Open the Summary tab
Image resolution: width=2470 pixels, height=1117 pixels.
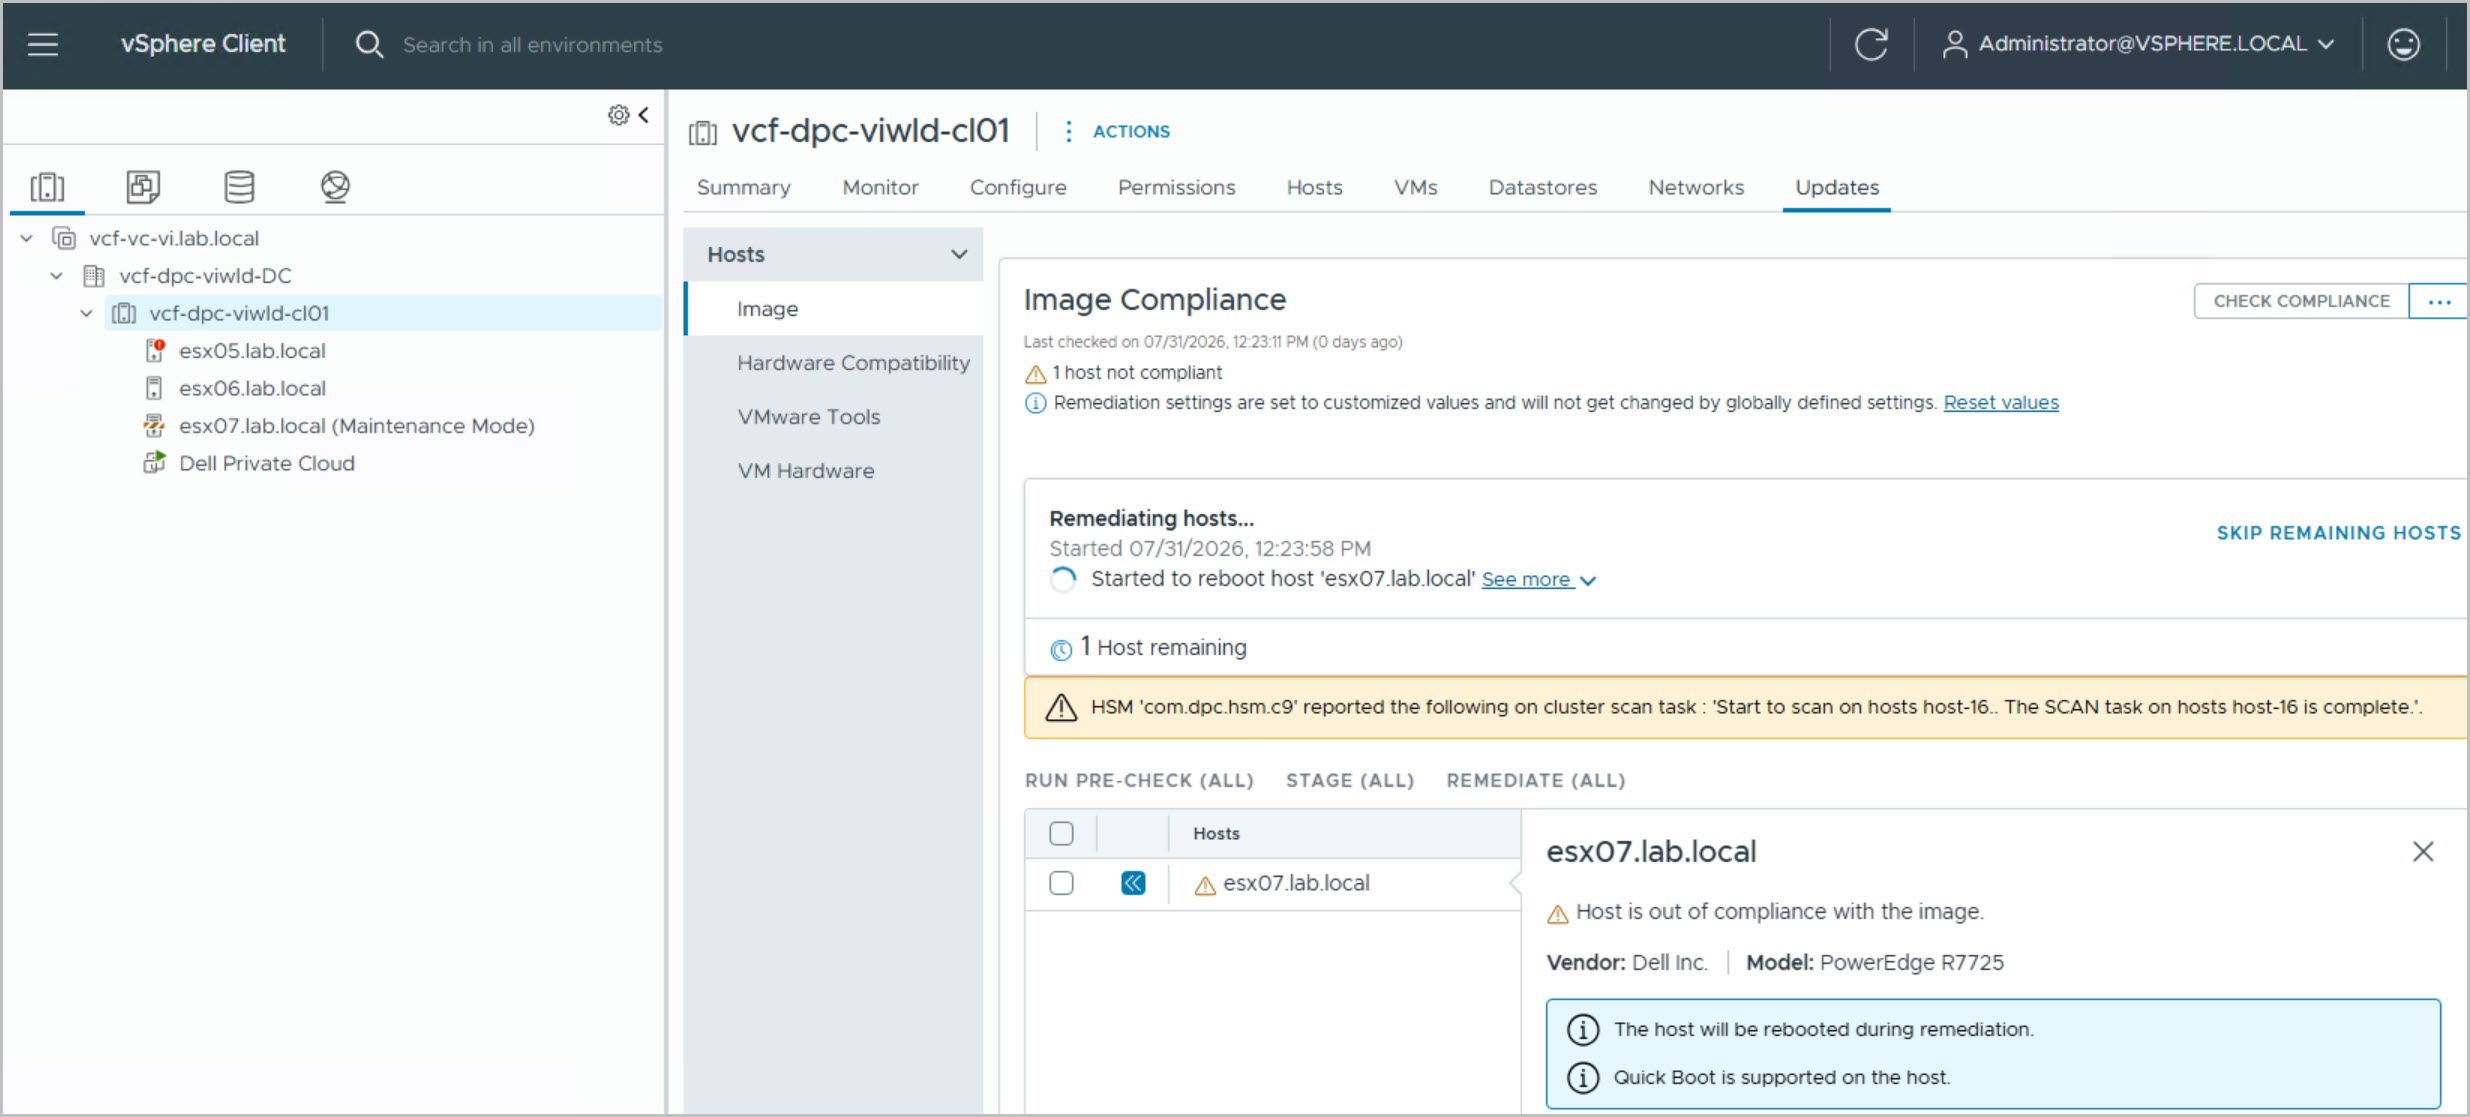coord(743,187)
